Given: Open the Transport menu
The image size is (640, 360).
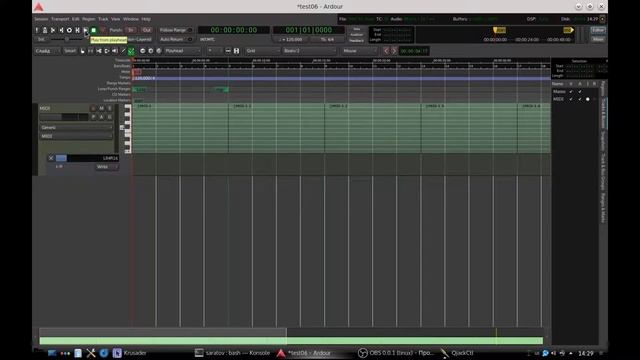Looking at the screenshot, I should coord(60,19).
